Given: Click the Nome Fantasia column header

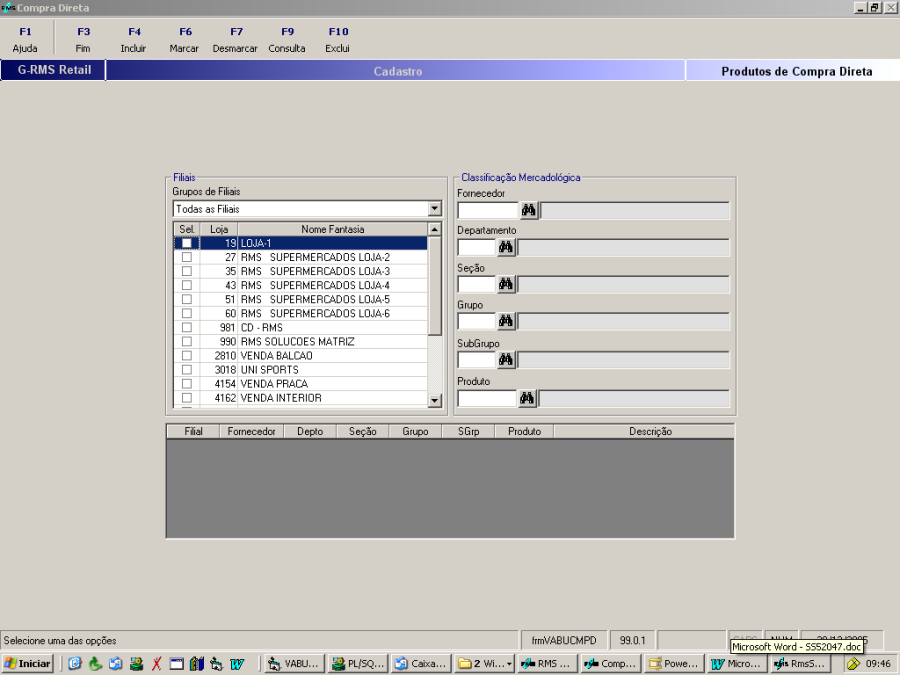Looking at the screenshot, I should pyautogui.click(x=333, y=229).
